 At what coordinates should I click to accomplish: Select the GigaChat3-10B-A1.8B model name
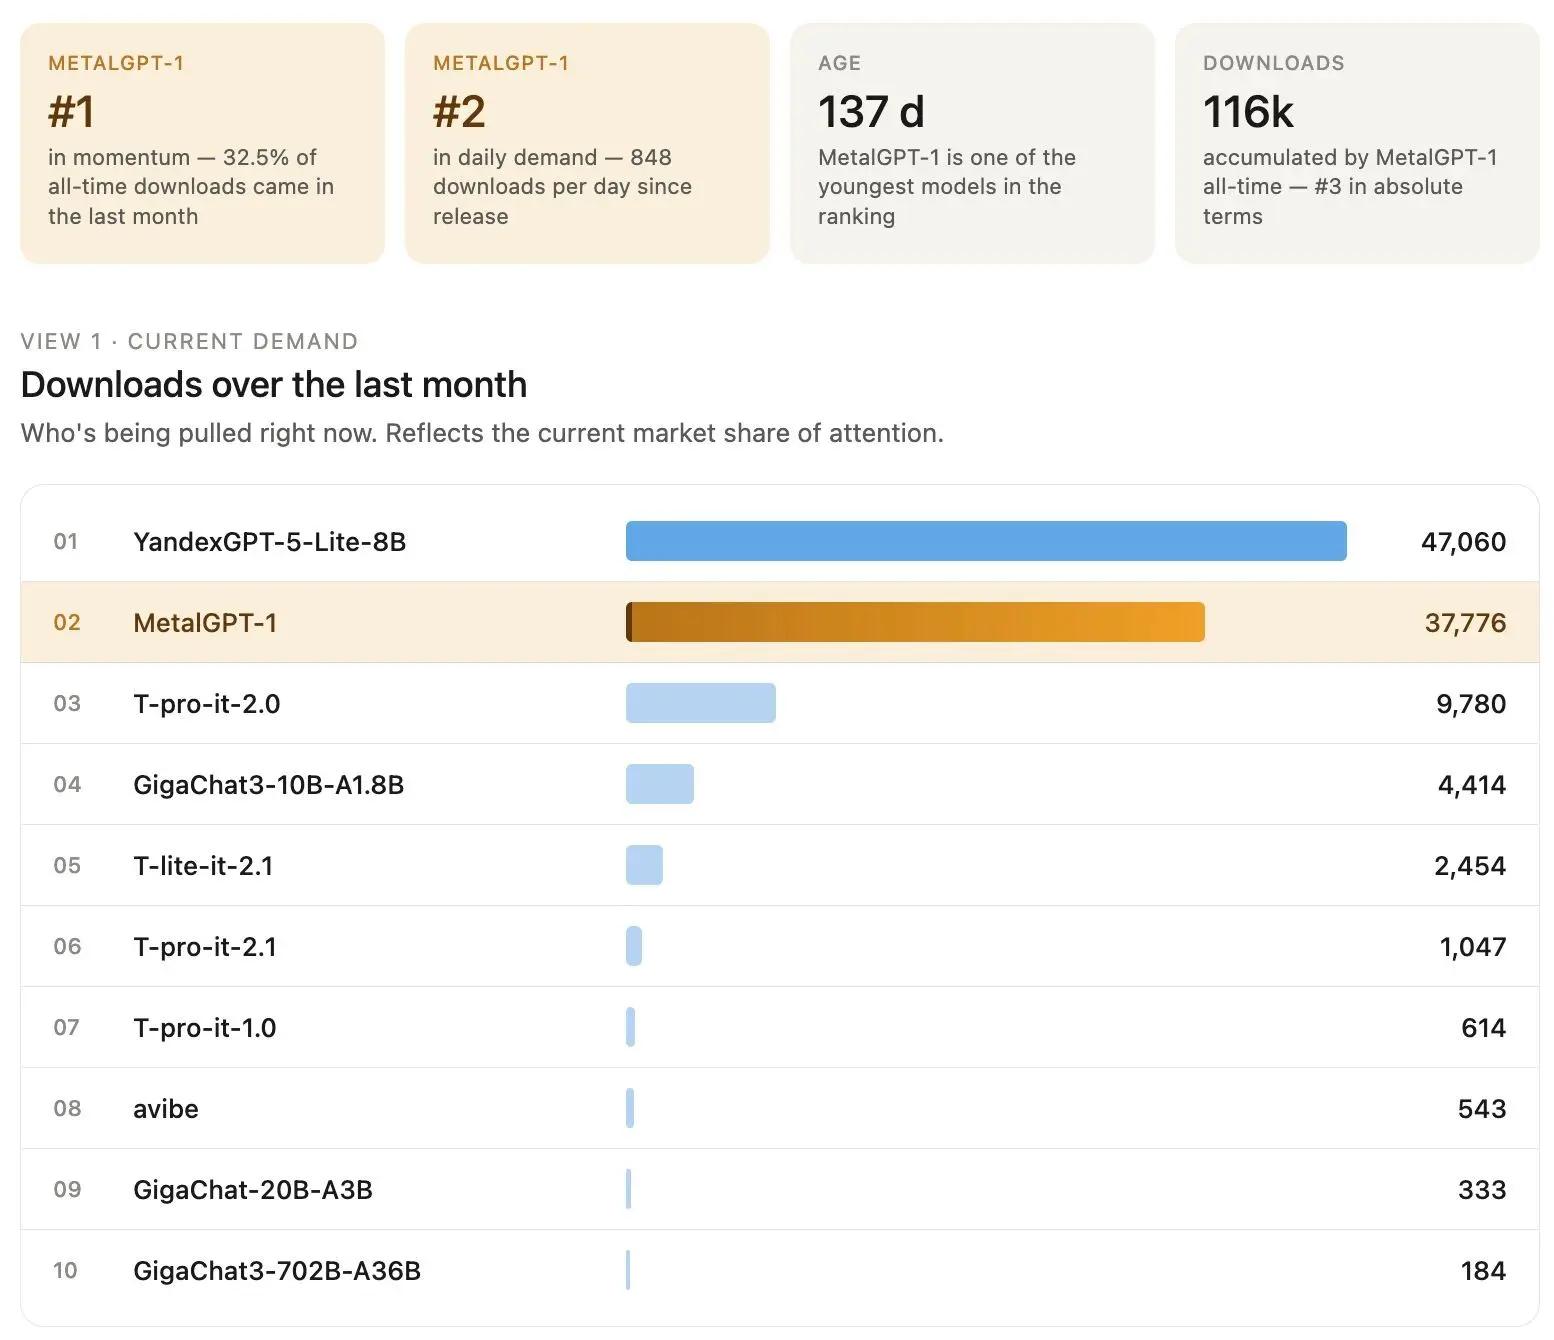[x=269, y=785]
